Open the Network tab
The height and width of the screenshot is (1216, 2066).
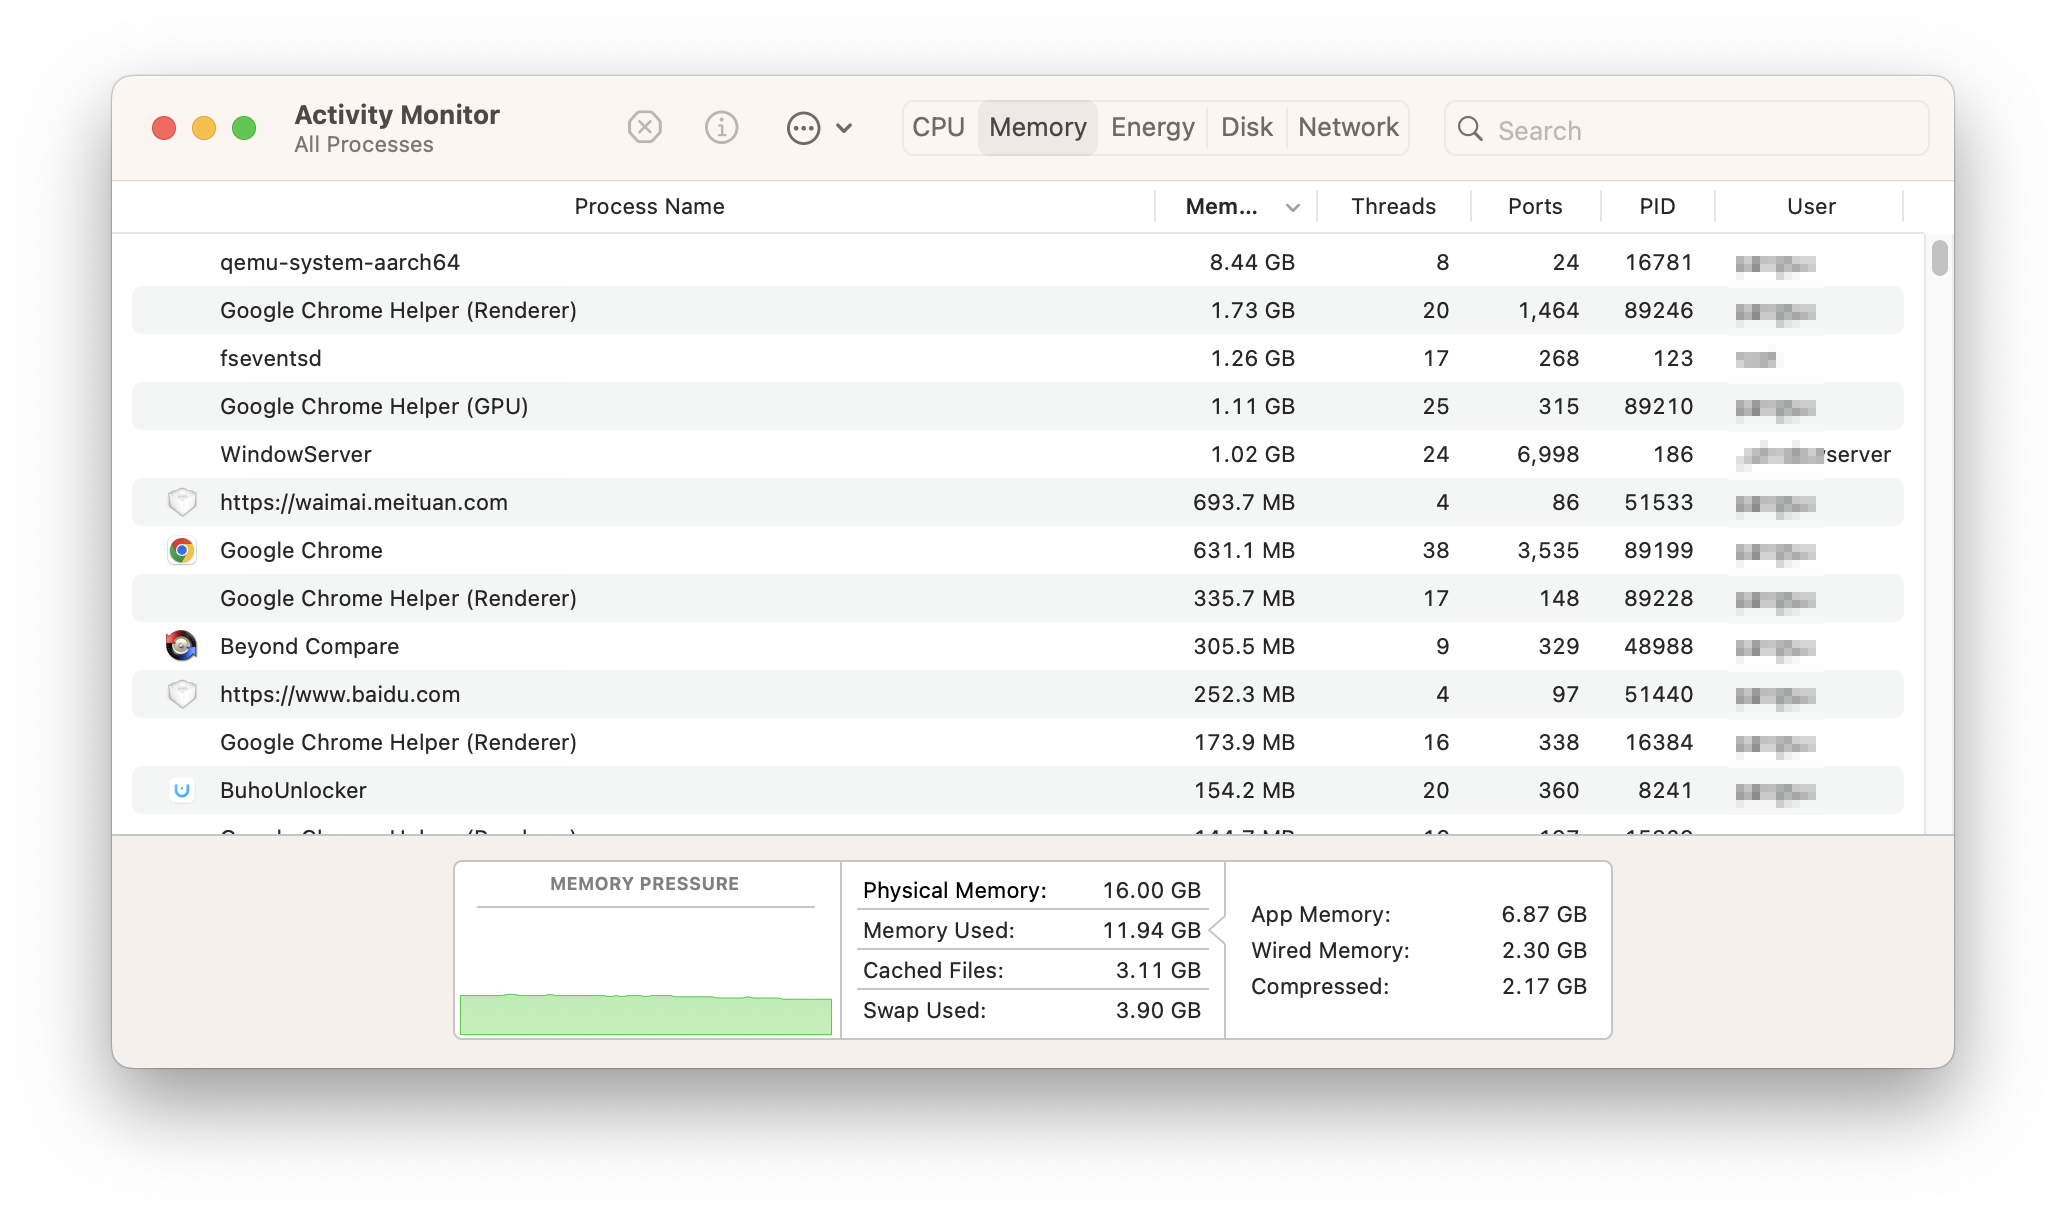point(1347,128)
